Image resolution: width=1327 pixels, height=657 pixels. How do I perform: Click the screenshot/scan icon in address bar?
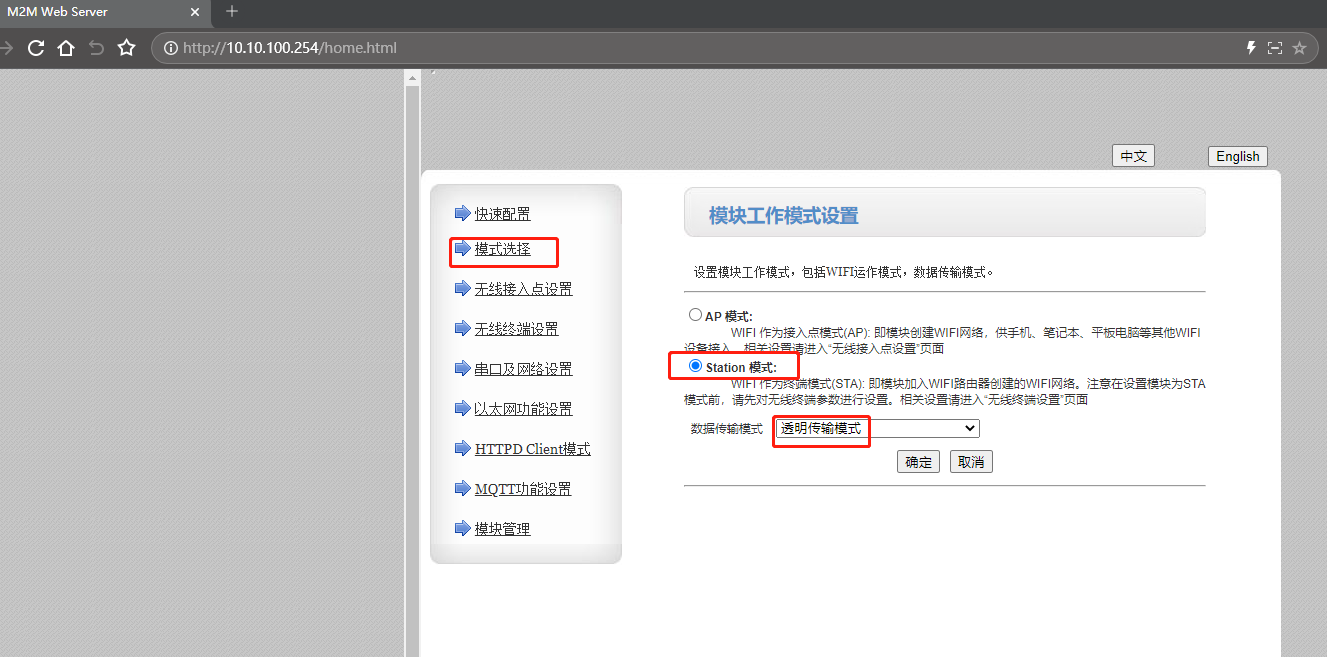click(1274, 48)
